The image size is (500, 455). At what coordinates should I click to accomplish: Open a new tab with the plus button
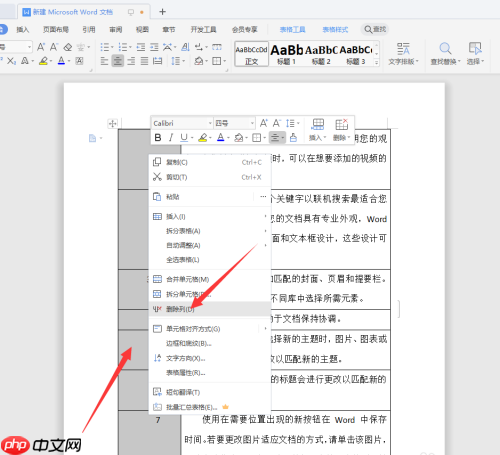[x=162, y=12]
